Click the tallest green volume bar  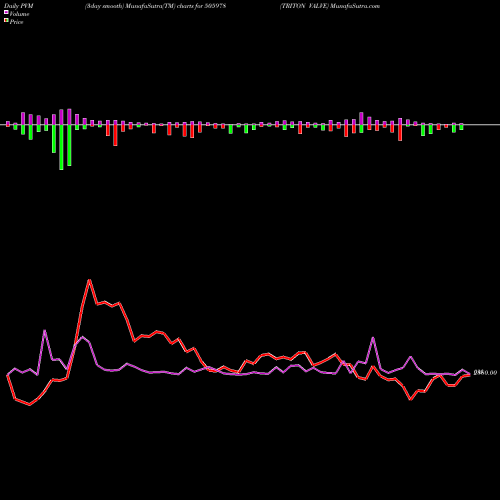pyautogui.click(x=61, y=147)
